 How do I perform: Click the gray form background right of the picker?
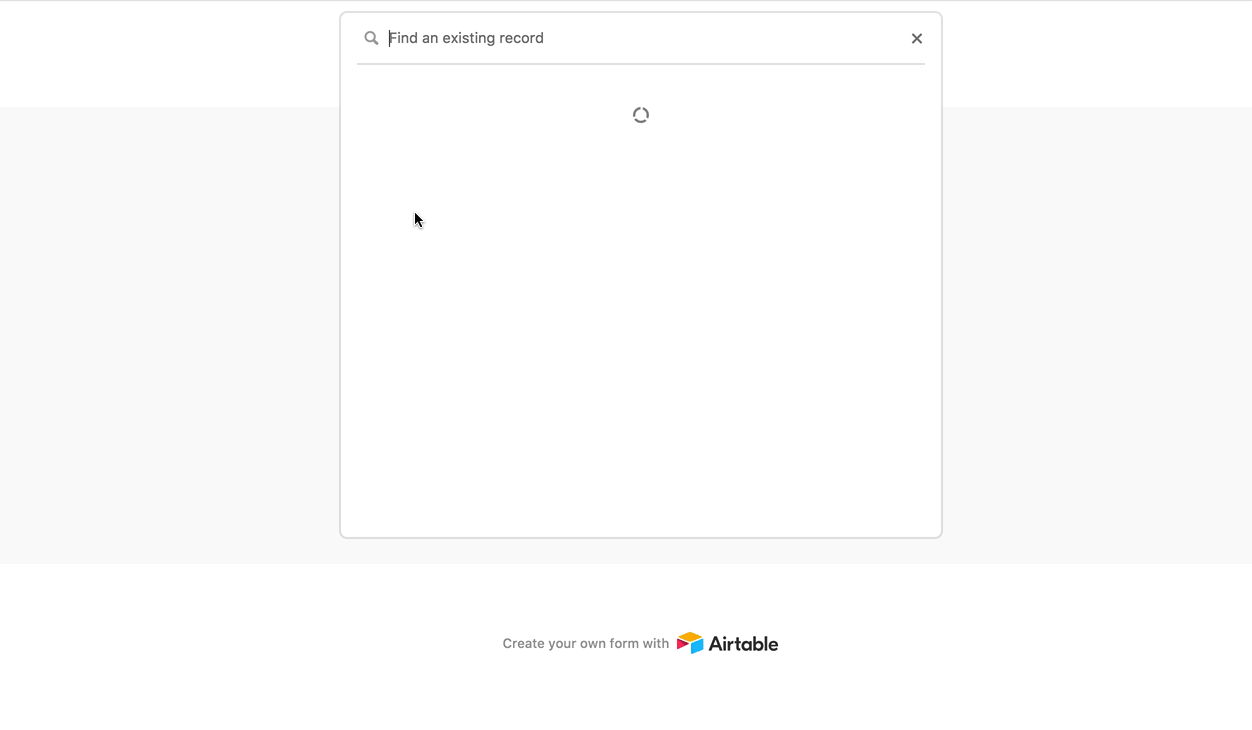click(x=1097, y=335)
